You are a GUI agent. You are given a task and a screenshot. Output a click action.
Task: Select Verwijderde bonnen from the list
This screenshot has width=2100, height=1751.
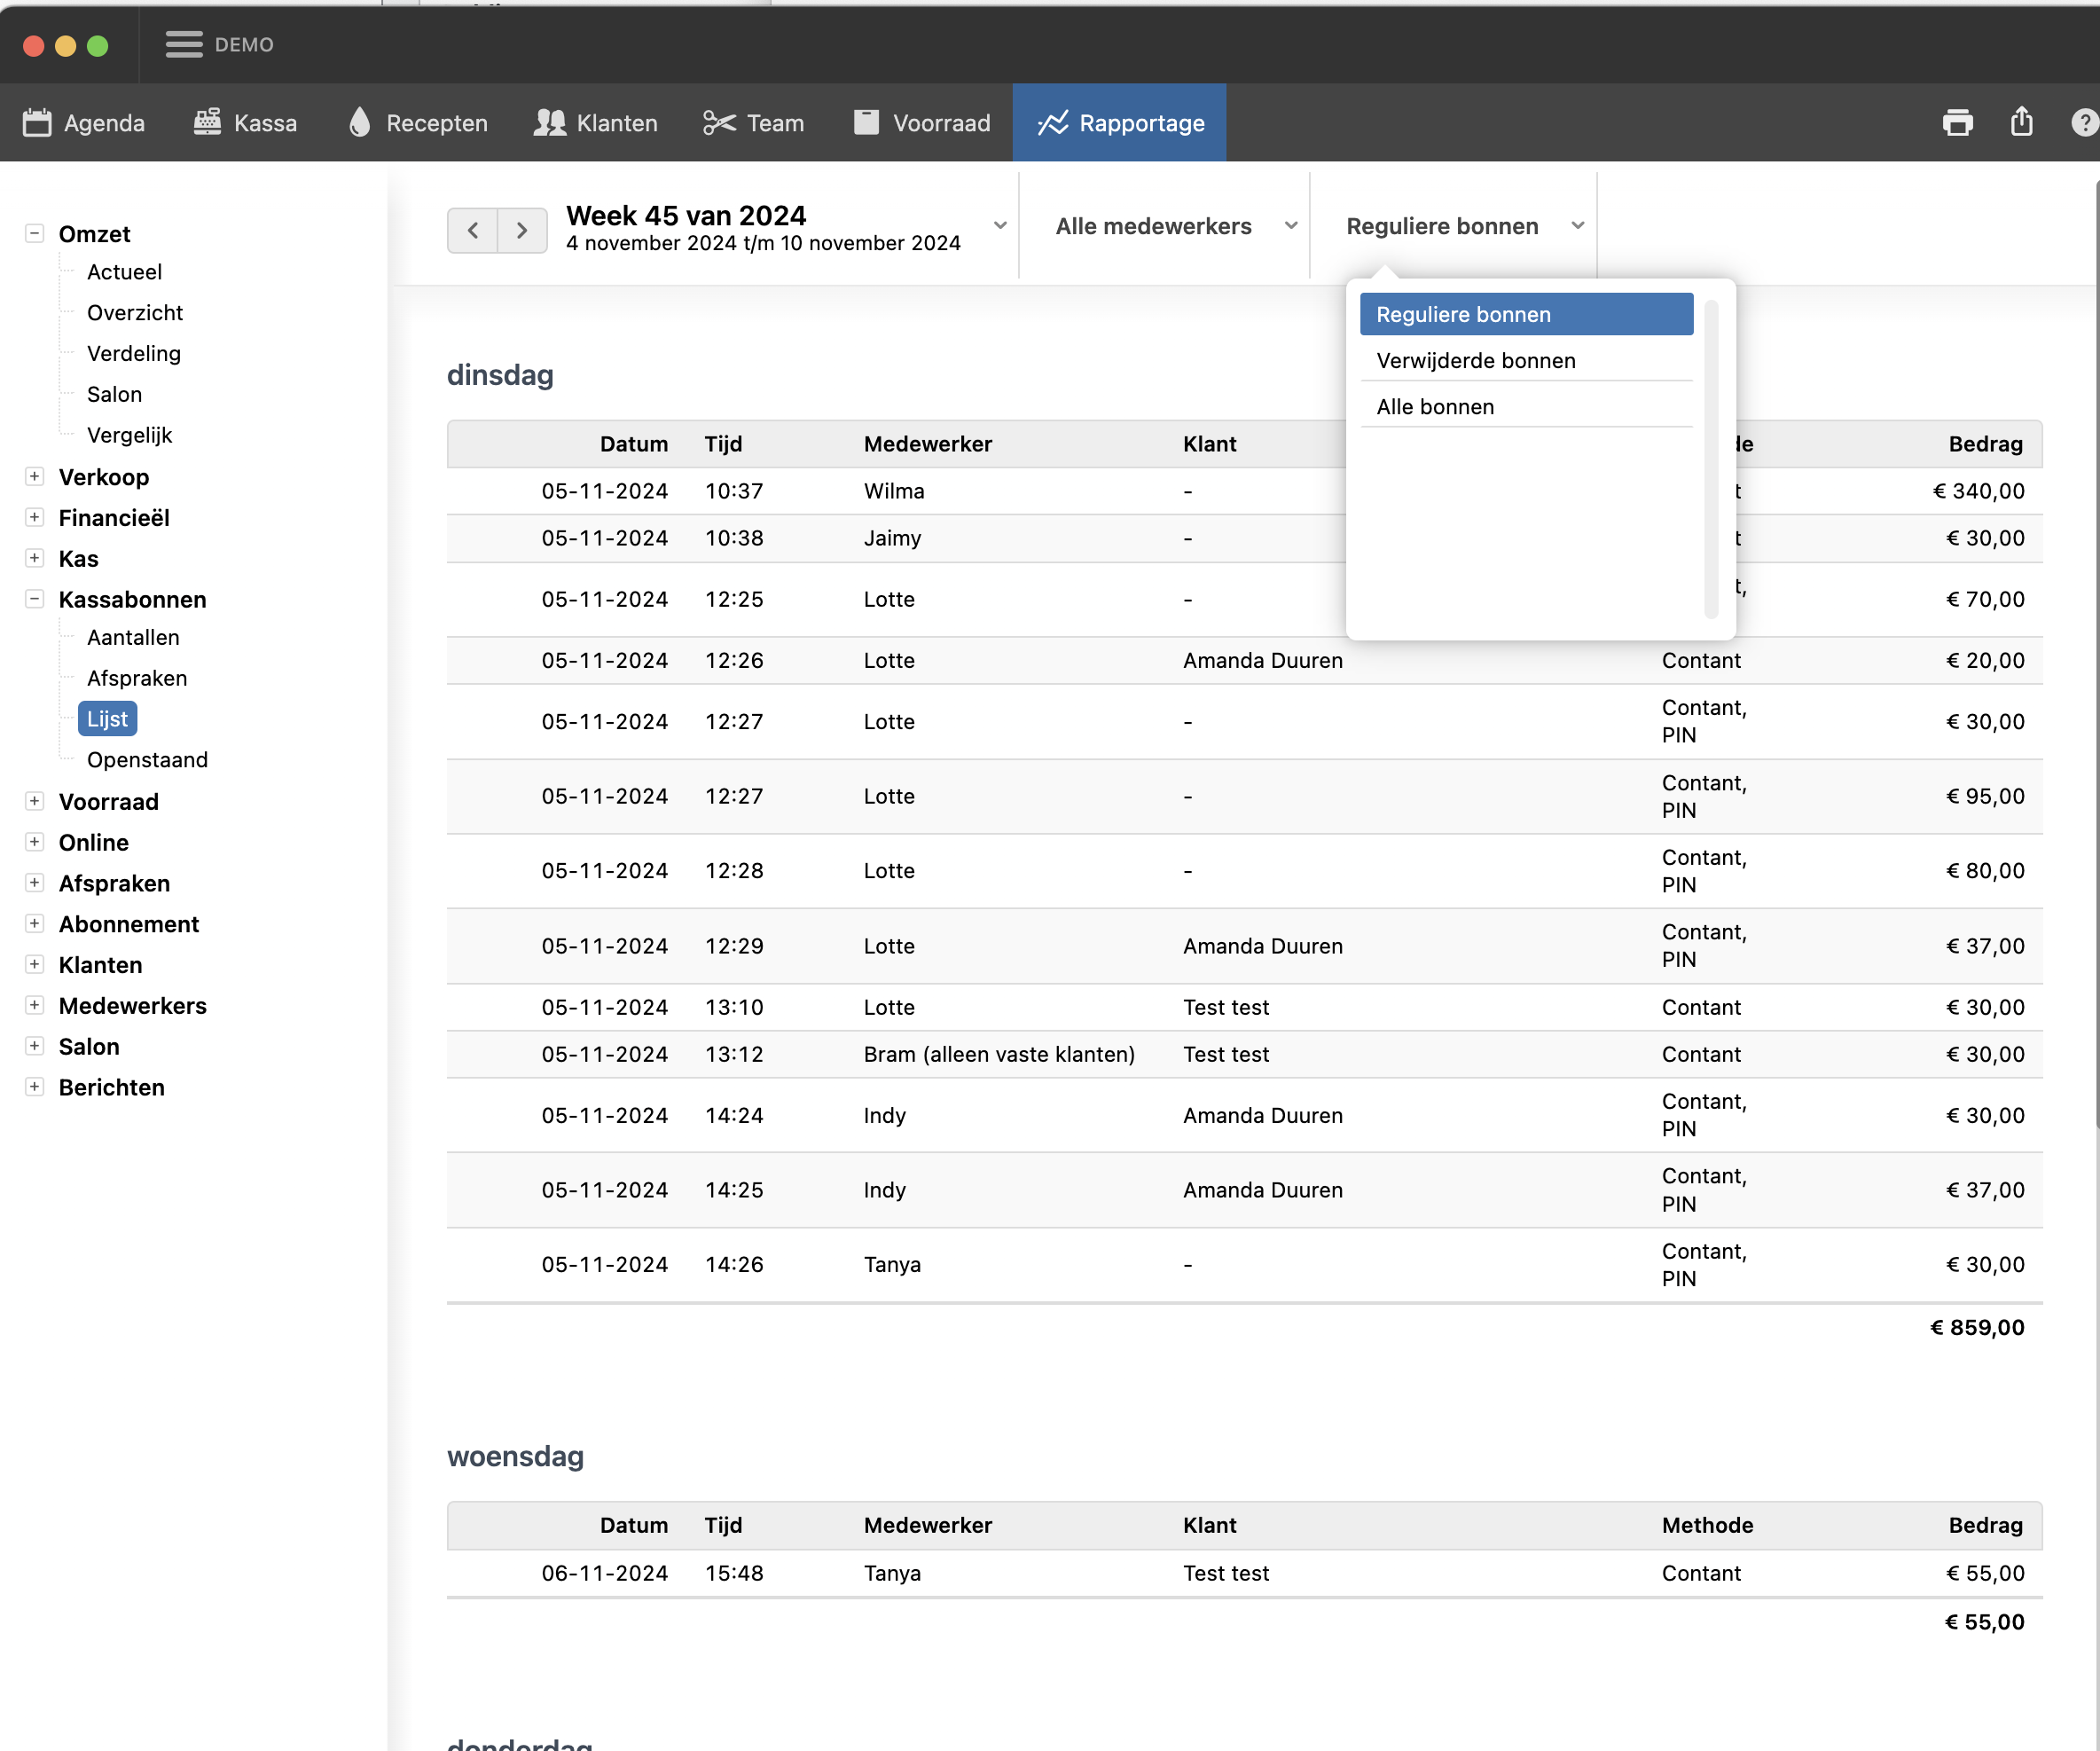[x=1475, y=360]
